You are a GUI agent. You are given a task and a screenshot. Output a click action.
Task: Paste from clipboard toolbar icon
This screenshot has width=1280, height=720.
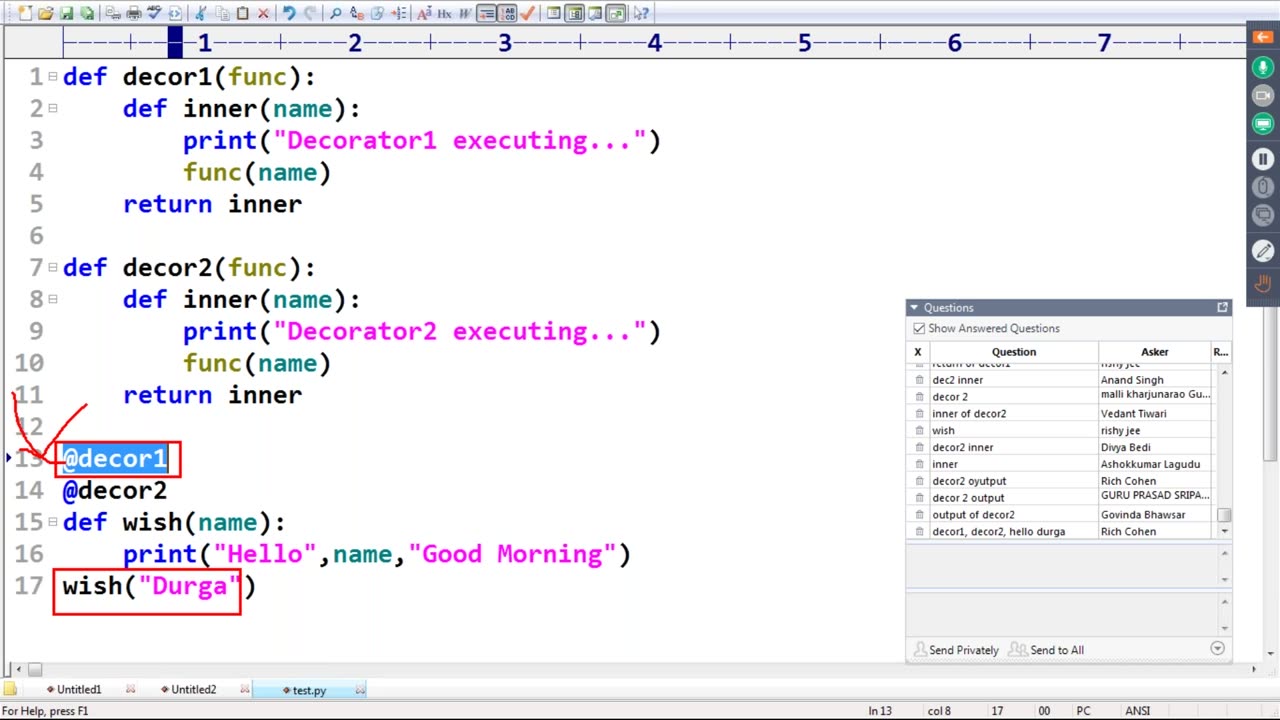coord(242,13)
